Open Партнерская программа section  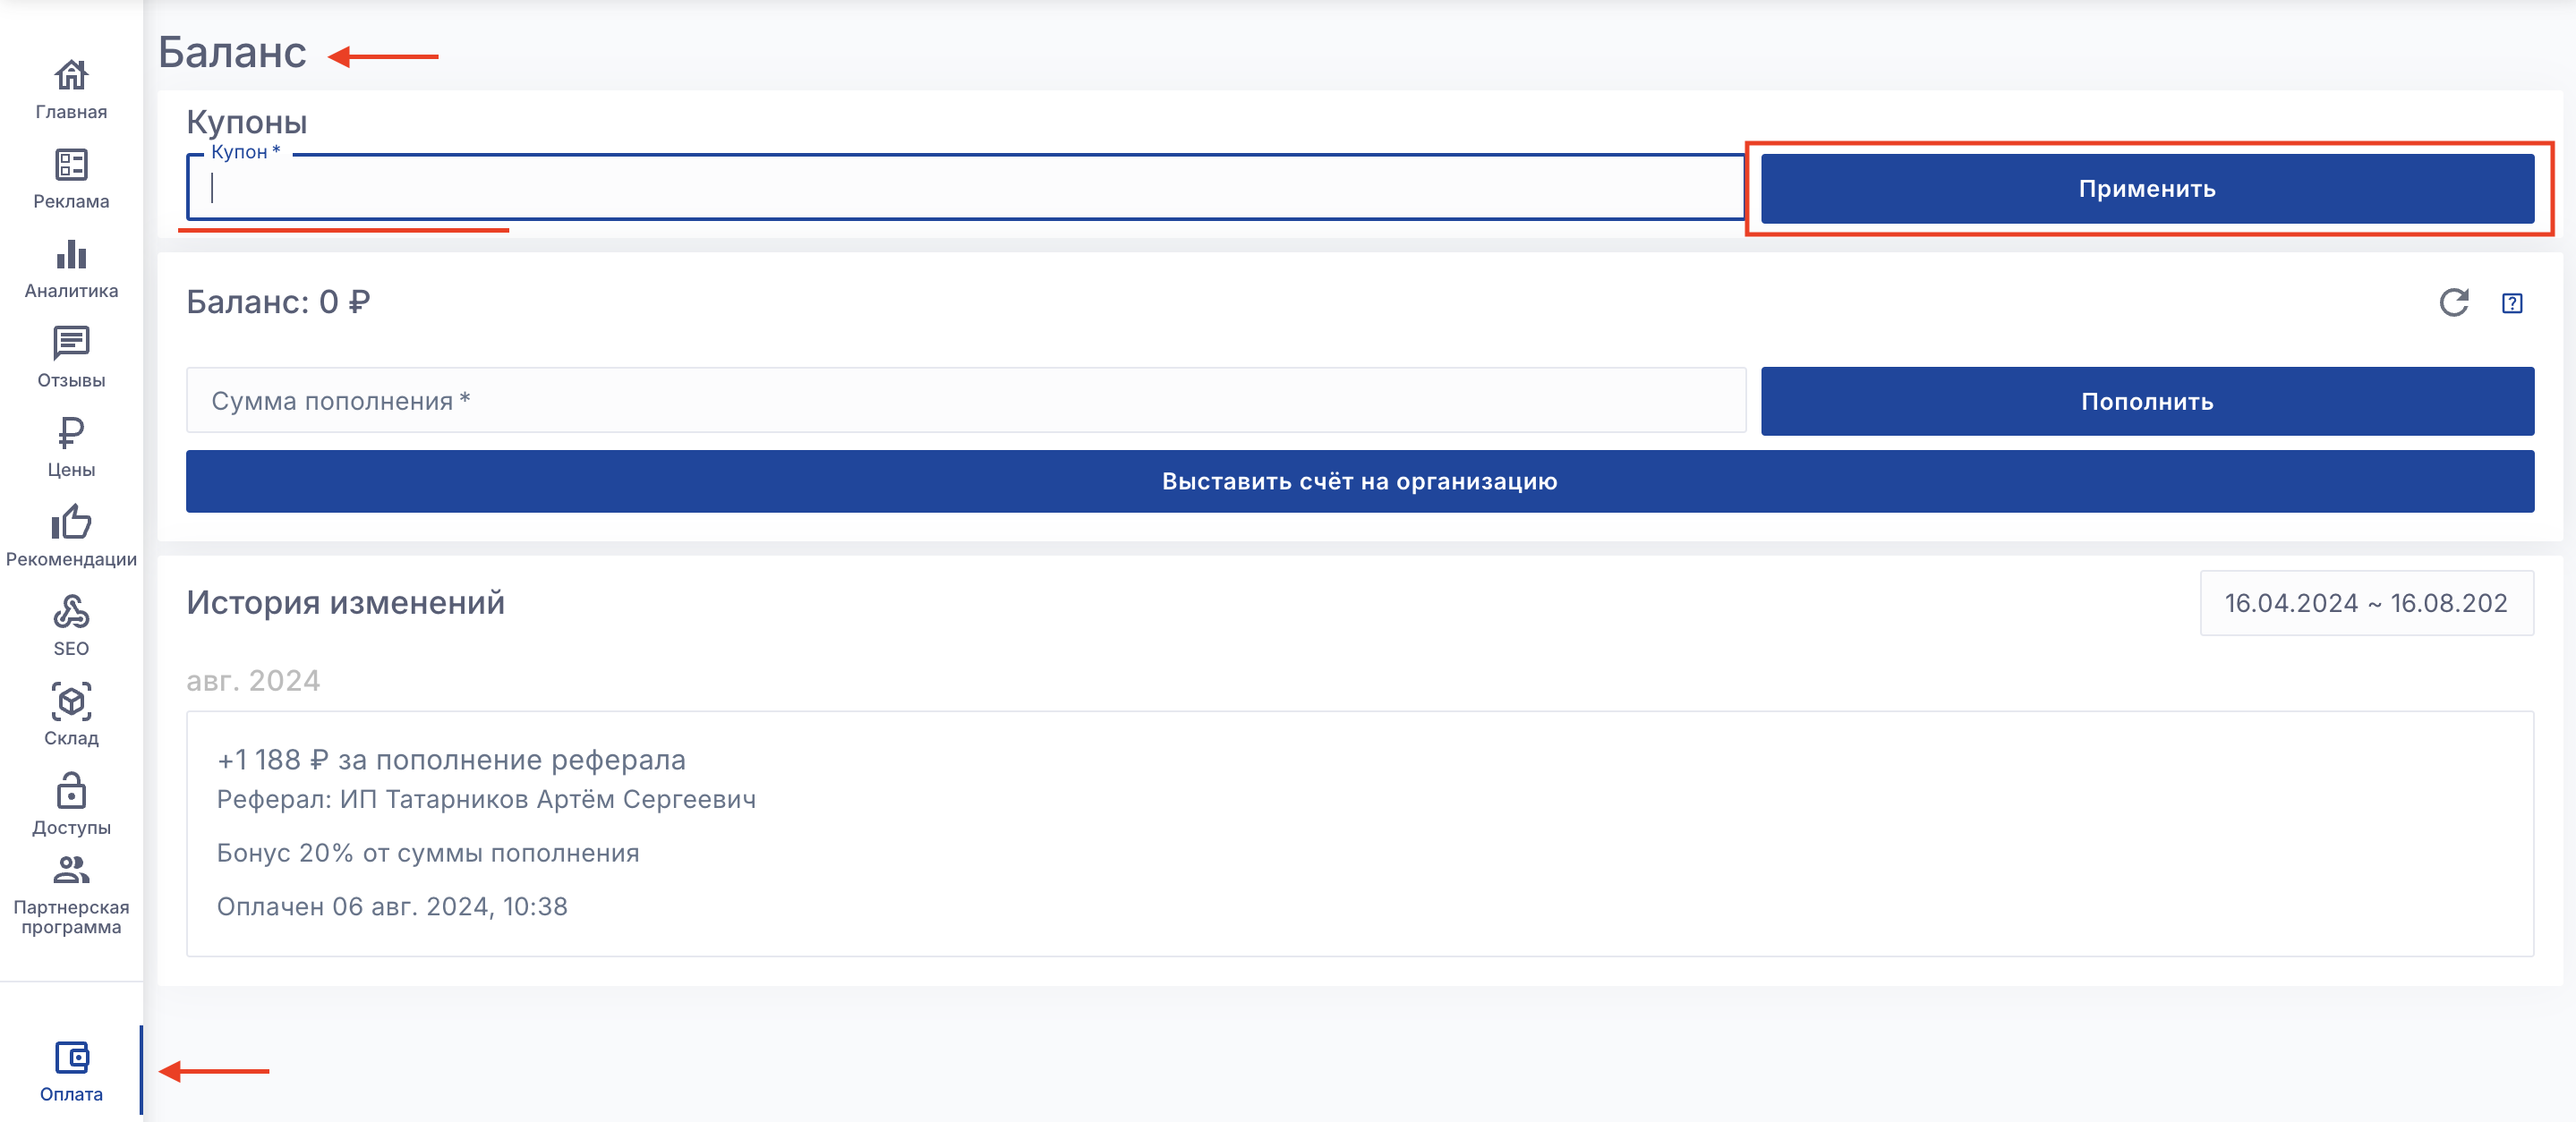click(71, 894)
